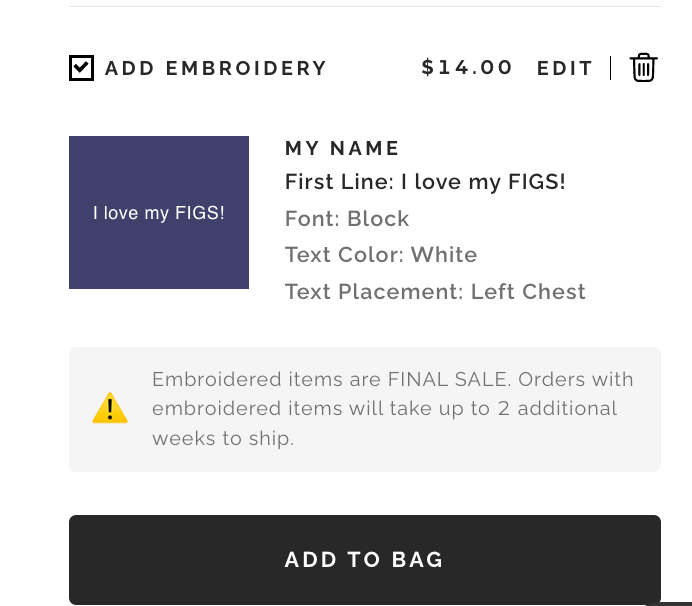Click Text Placement: Left Chest detail
Image resolution: width=692 pixels, height=606 pixels.
(435, 292)
